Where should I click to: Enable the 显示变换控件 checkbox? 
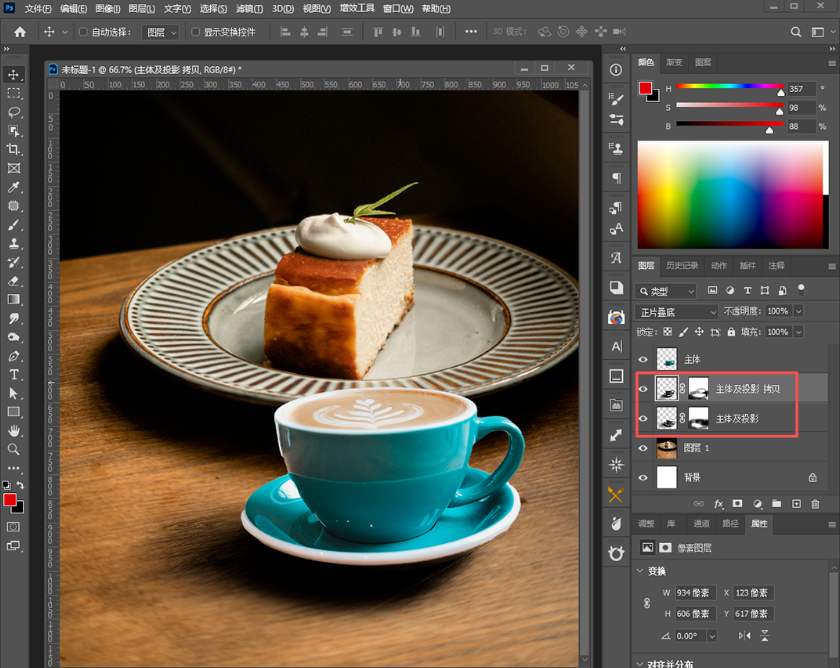[196, 32]
